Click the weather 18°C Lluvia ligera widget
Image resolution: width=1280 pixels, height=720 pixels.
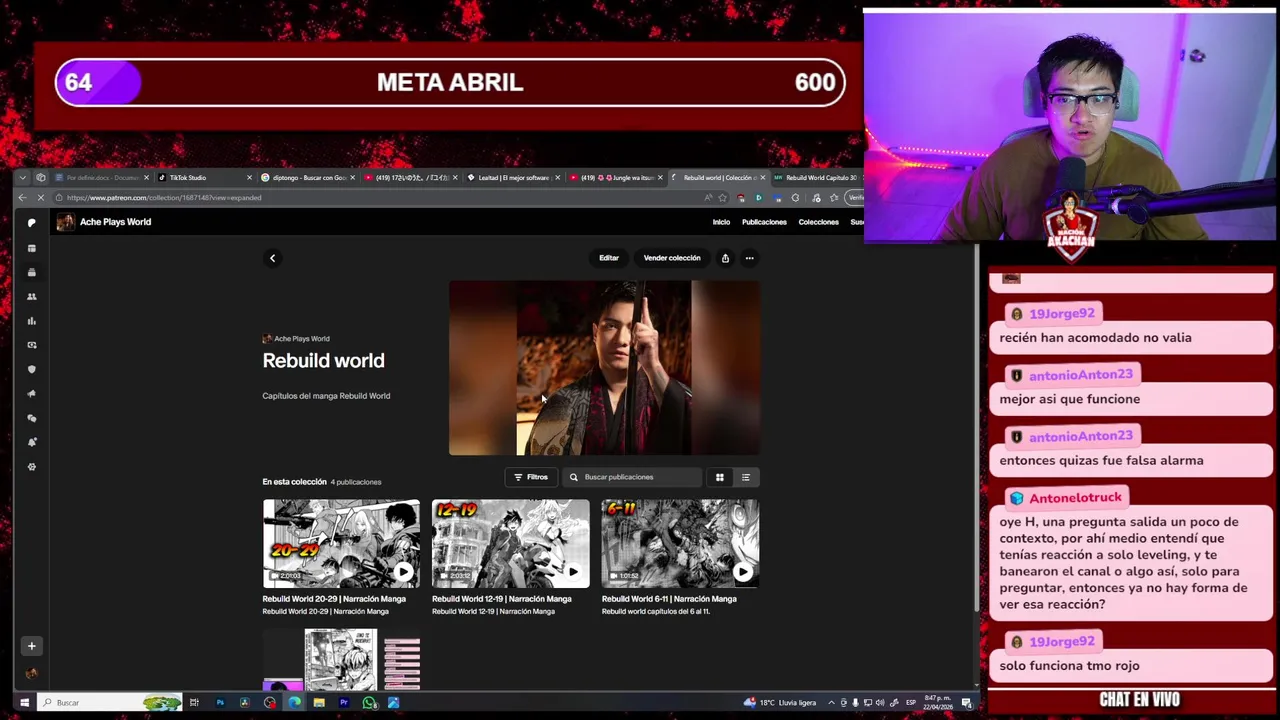(x=780, y=703)
